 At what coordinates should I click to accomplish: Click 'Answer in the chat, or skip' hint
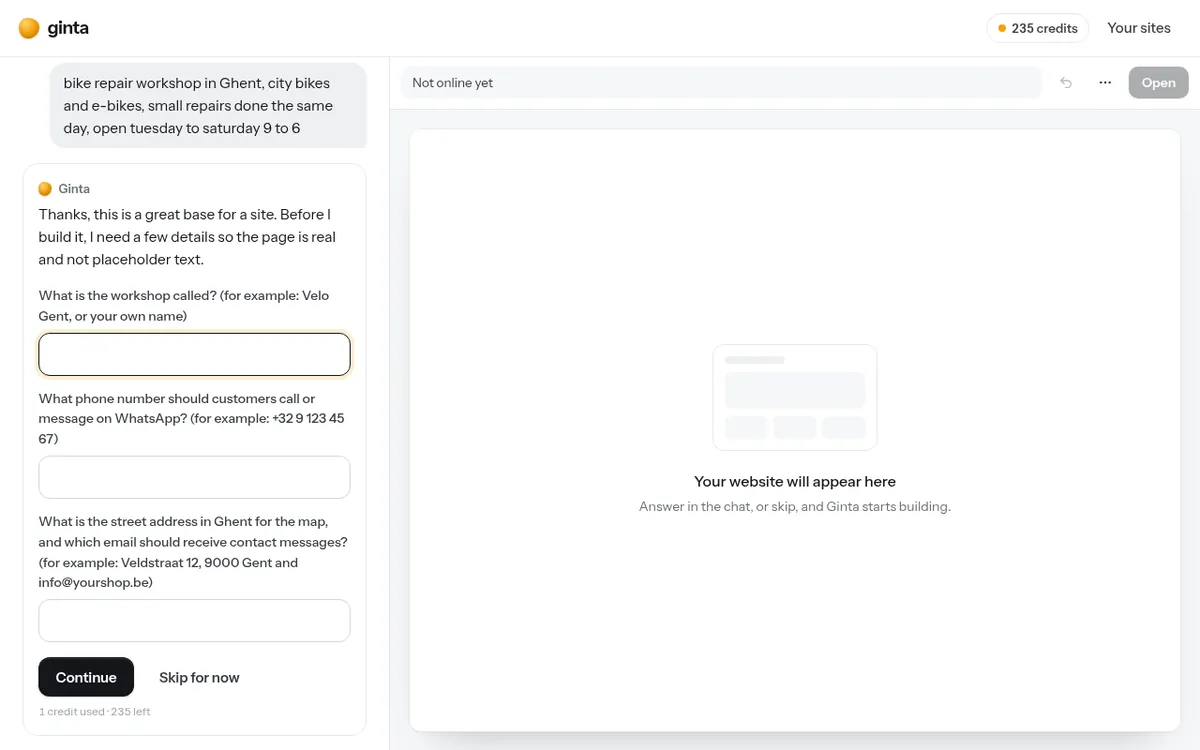[795, 507]
